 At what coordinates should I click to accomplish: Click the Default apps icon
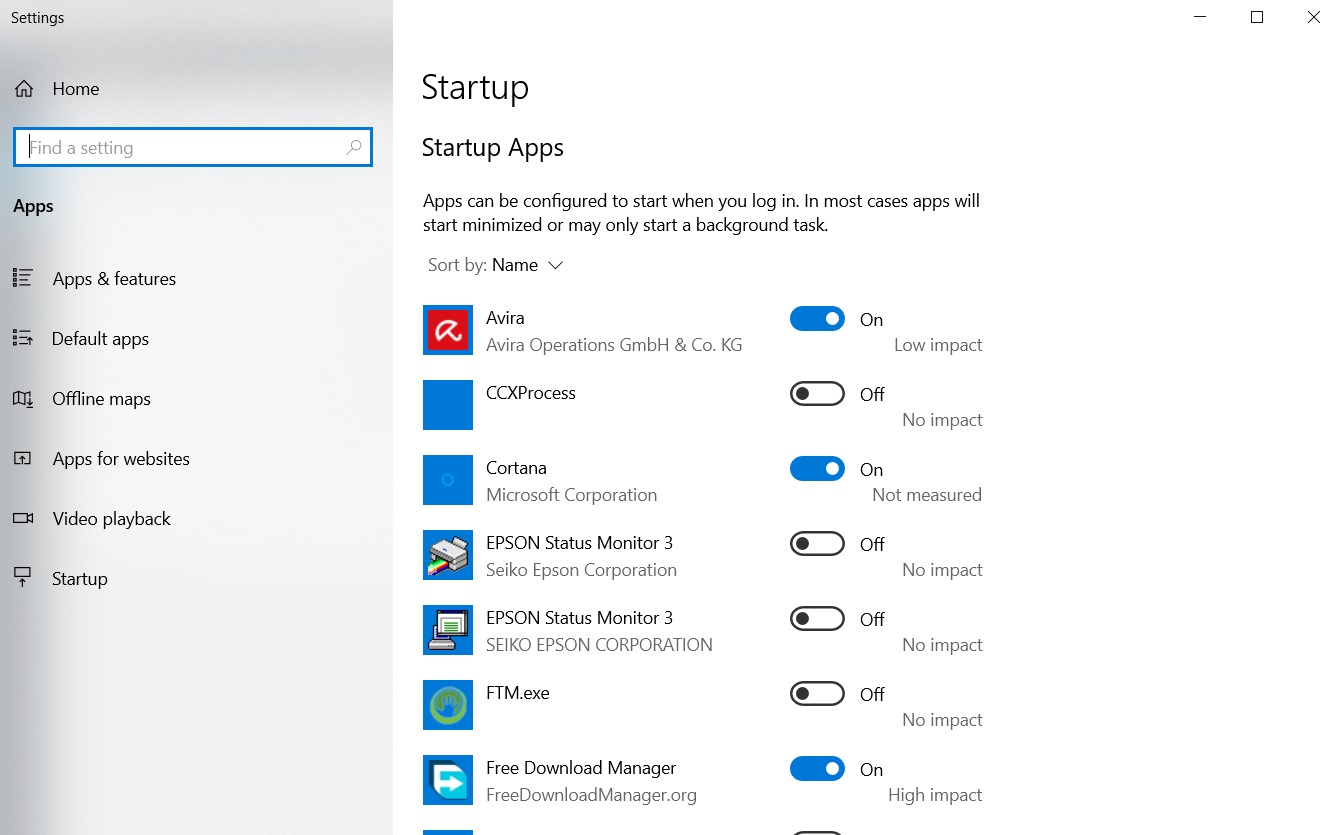coord(23,338)
